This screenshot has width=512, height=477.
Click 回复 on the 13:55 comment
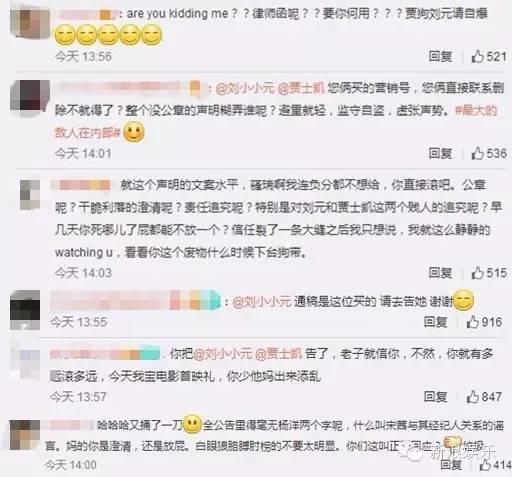tap(436, 322)
